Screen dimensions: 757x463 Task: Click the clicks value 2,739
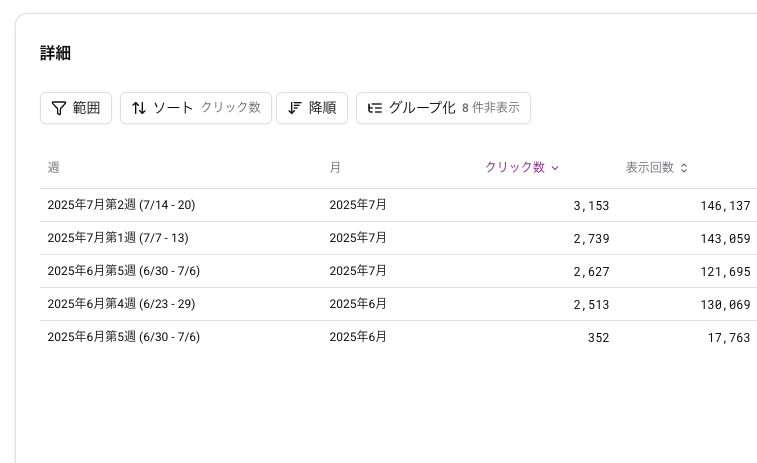click(x=591, y=239)
